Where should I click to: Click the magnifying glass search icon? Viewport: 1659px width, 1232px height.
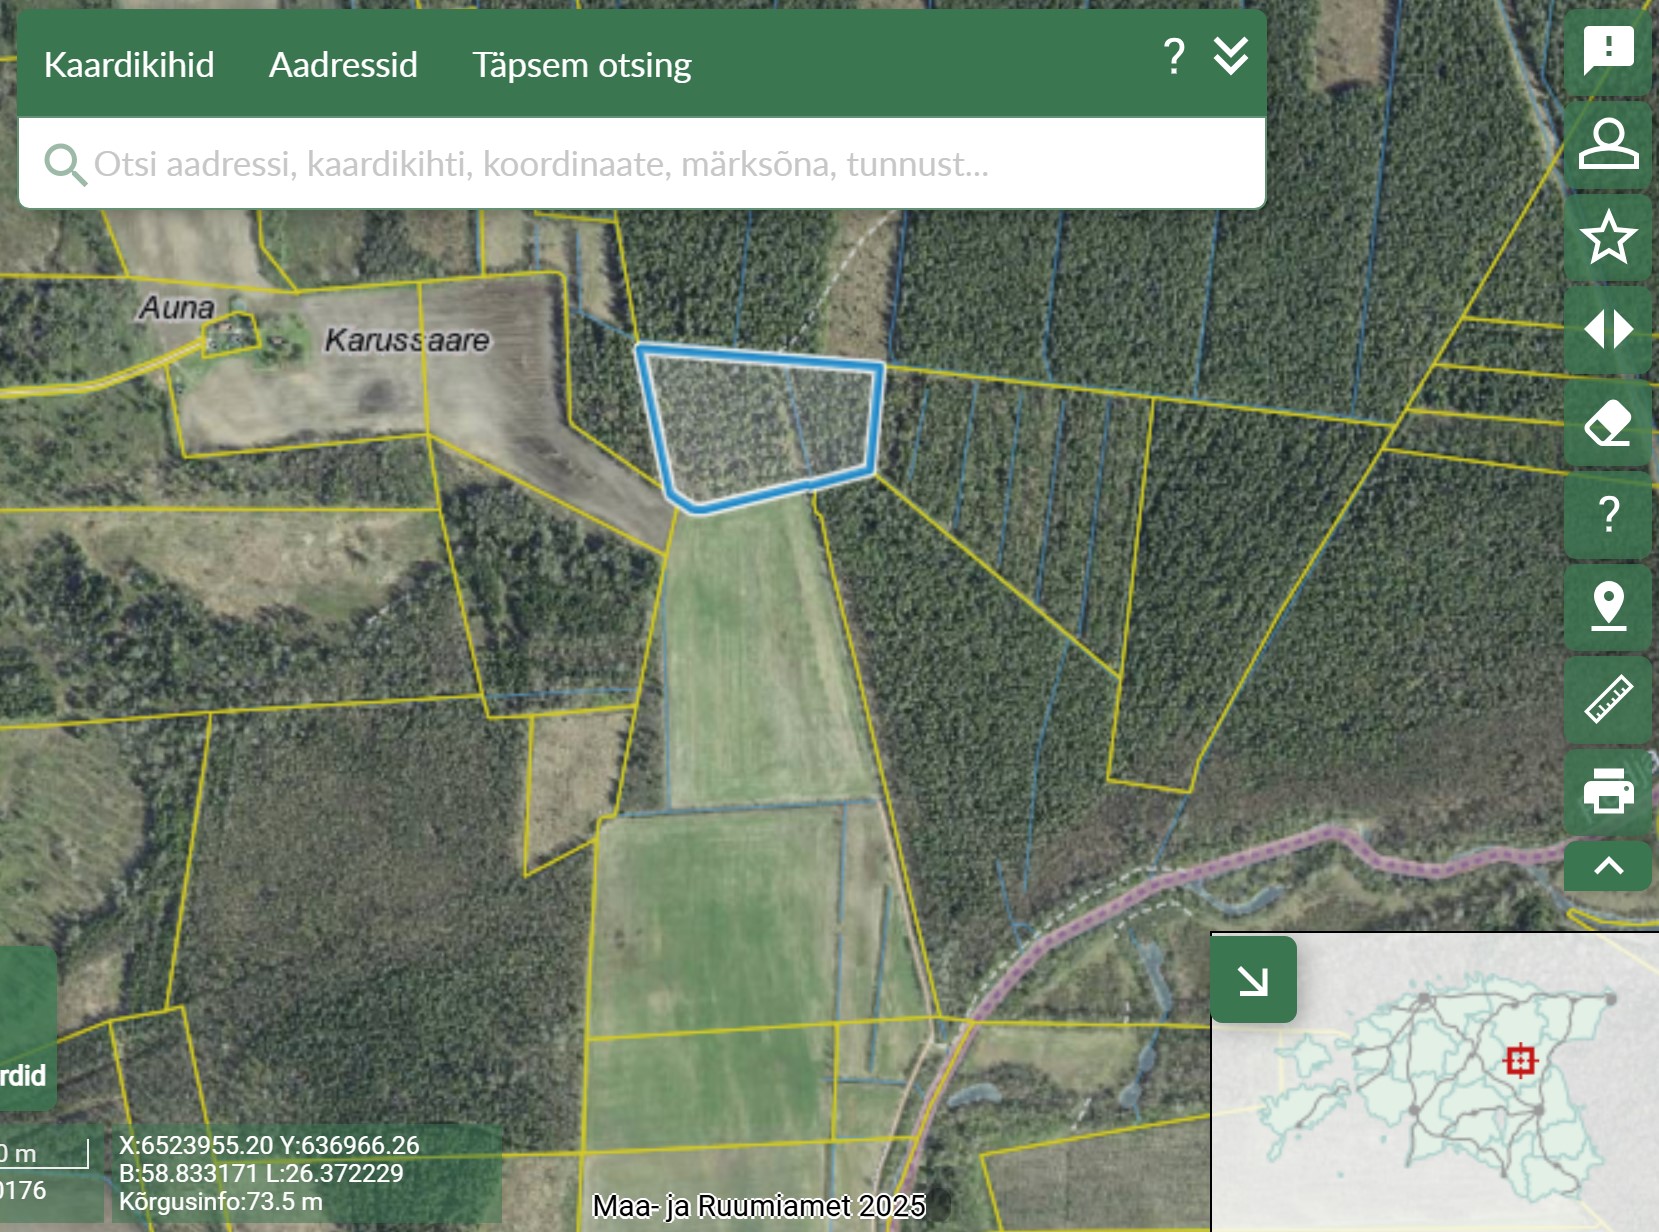click(65, 164)
